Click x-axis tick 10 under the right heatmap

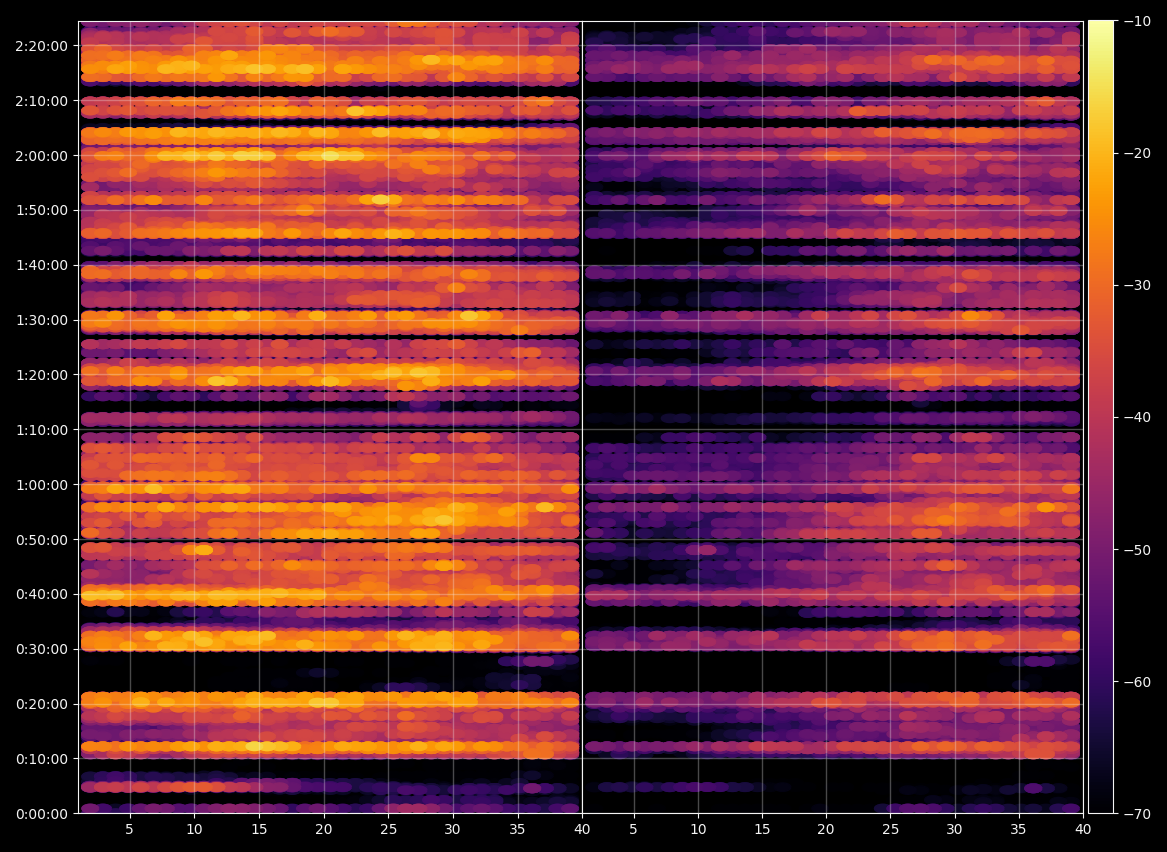click(x=698, y=829)
